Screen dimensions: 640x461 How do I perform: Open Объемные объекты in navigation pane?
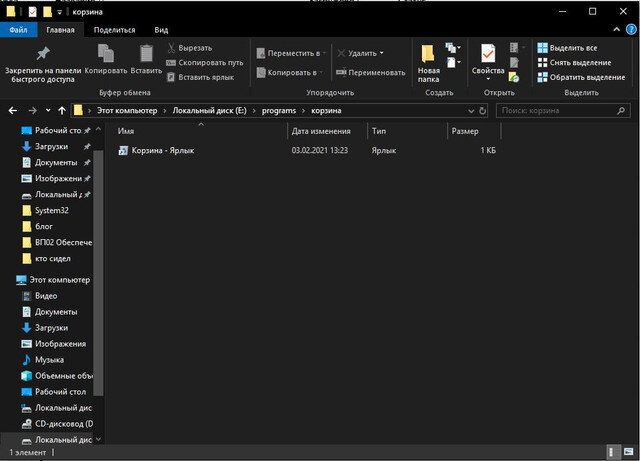point(57,376)
